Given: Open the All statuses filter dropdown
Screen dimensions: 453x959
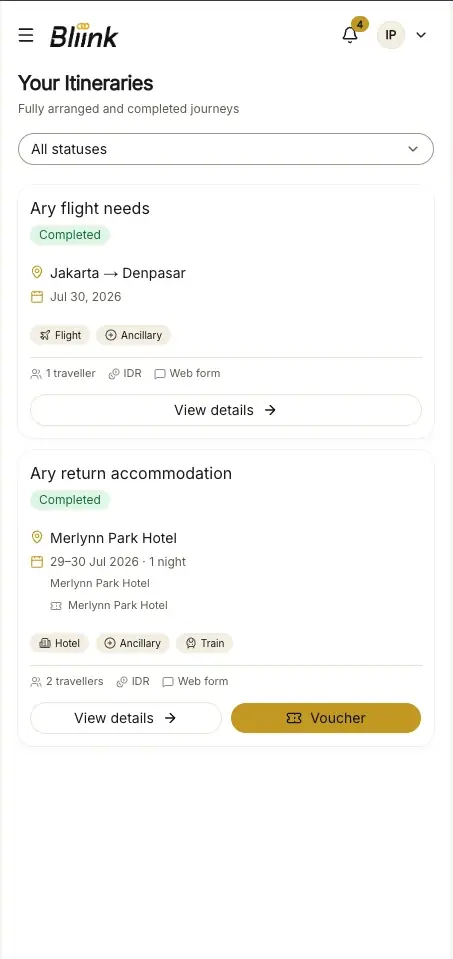Looking at the screenshot, I should [226, 149].
